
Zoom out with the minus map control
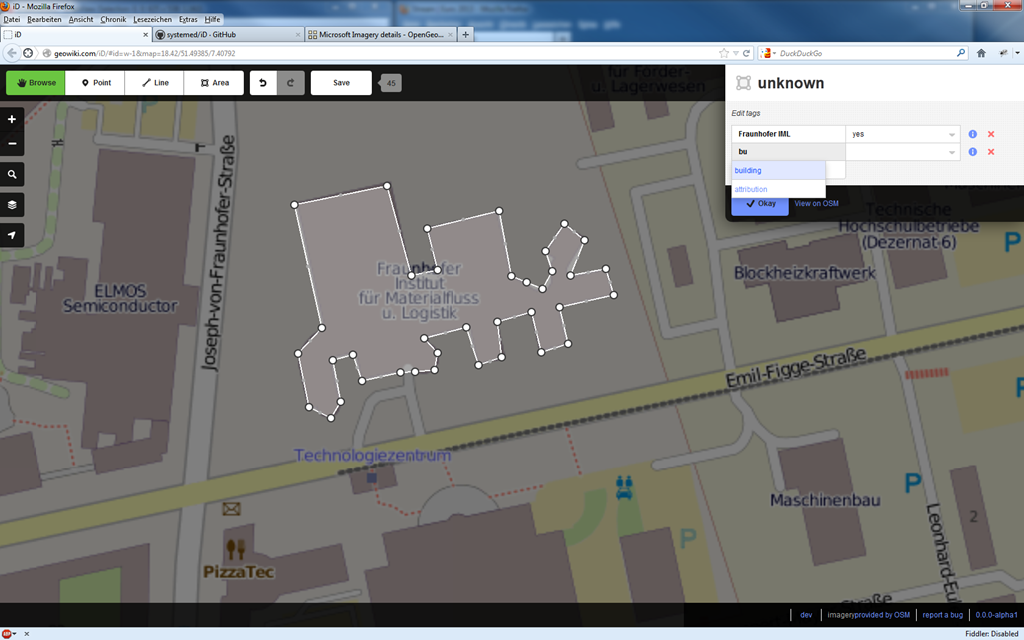point(12,144)
